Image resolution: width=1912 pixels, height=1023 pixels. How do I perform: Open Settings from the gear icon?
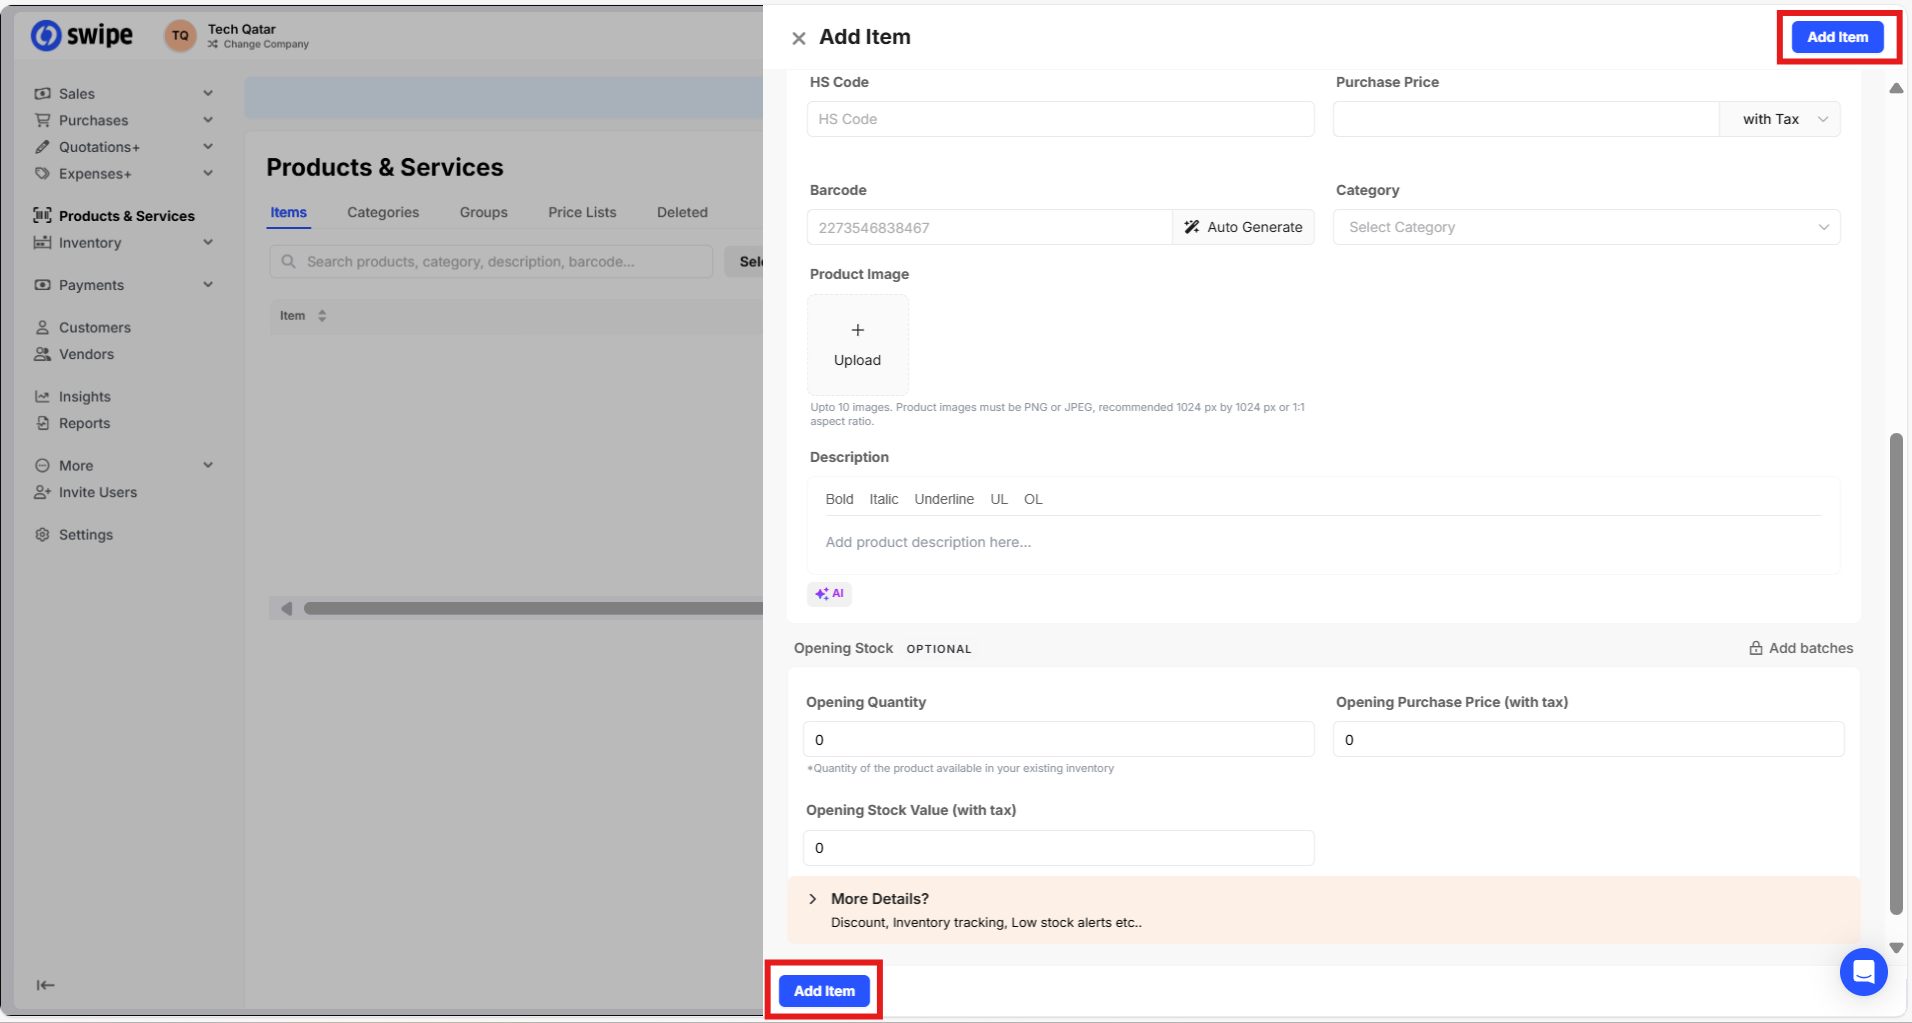tap(42, 535)
